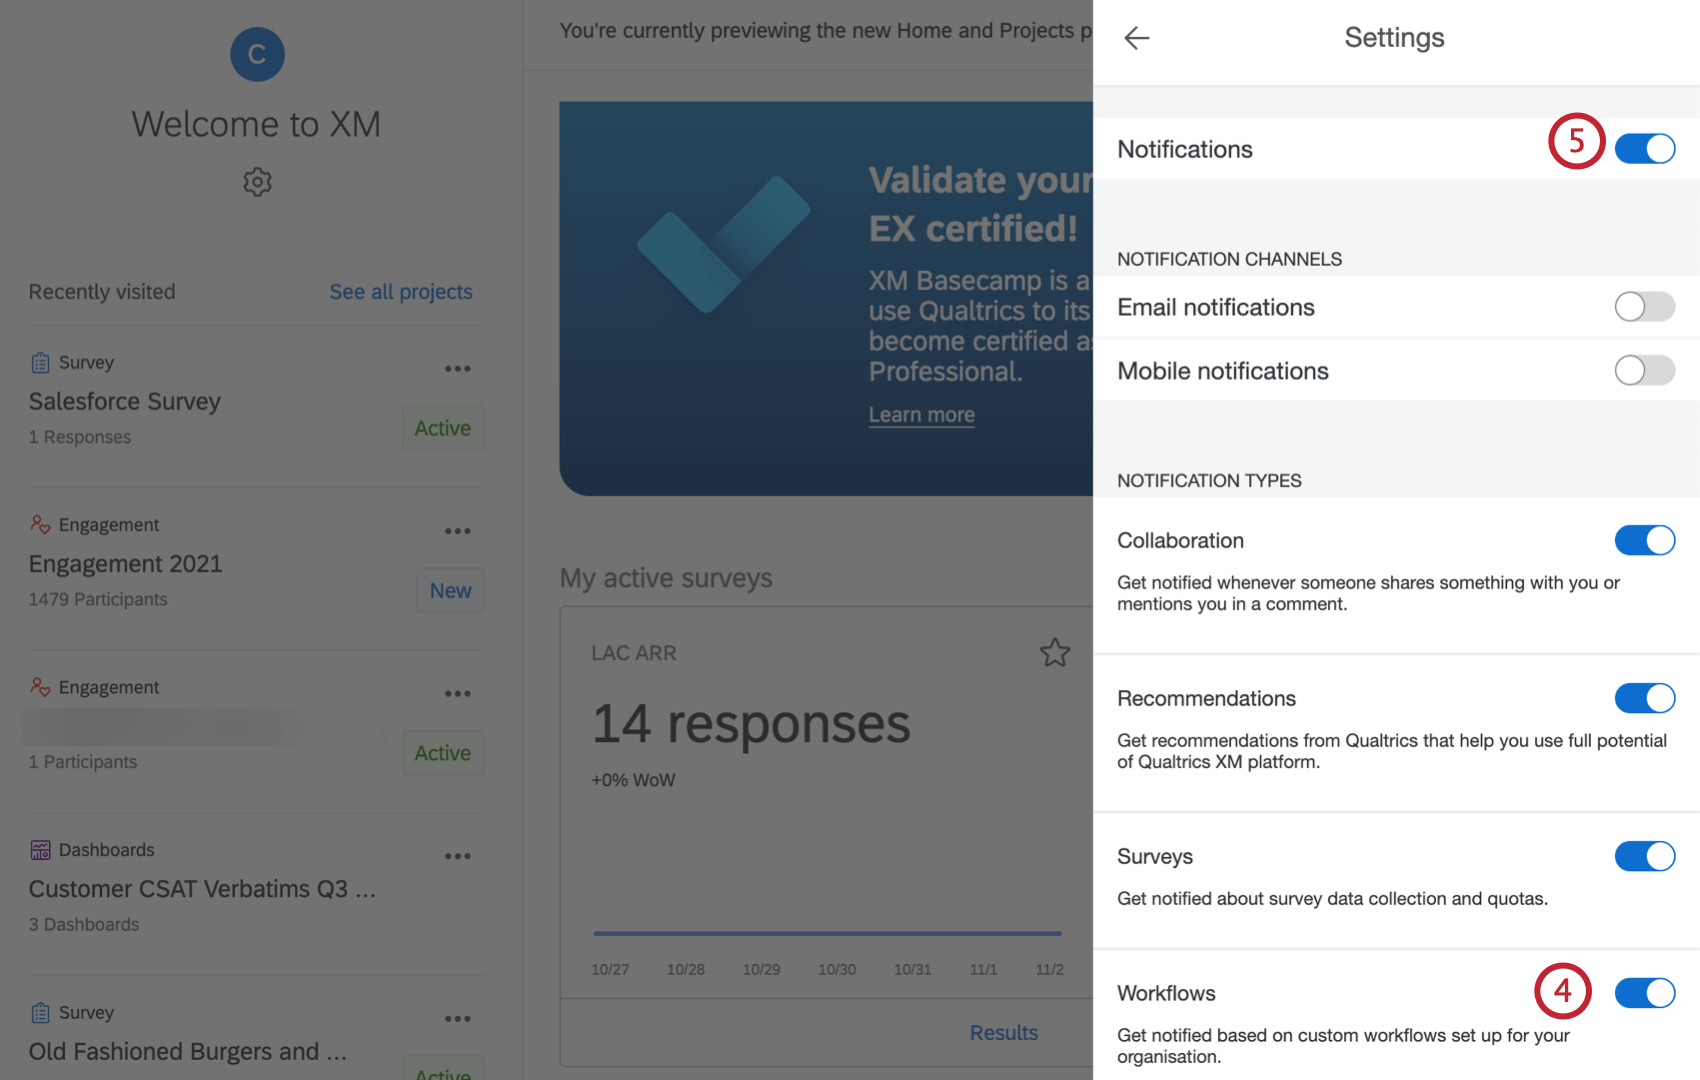This screenshot has width=1700, height=1080.
Task: Disable Workflows notifications
Action: (x=1644, y=993)
